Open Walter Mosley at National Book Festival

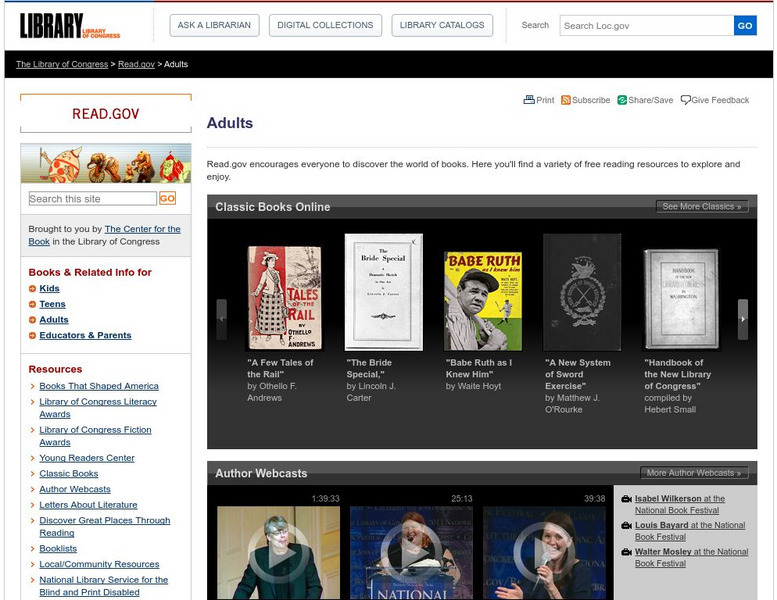[x=691, y=557]
